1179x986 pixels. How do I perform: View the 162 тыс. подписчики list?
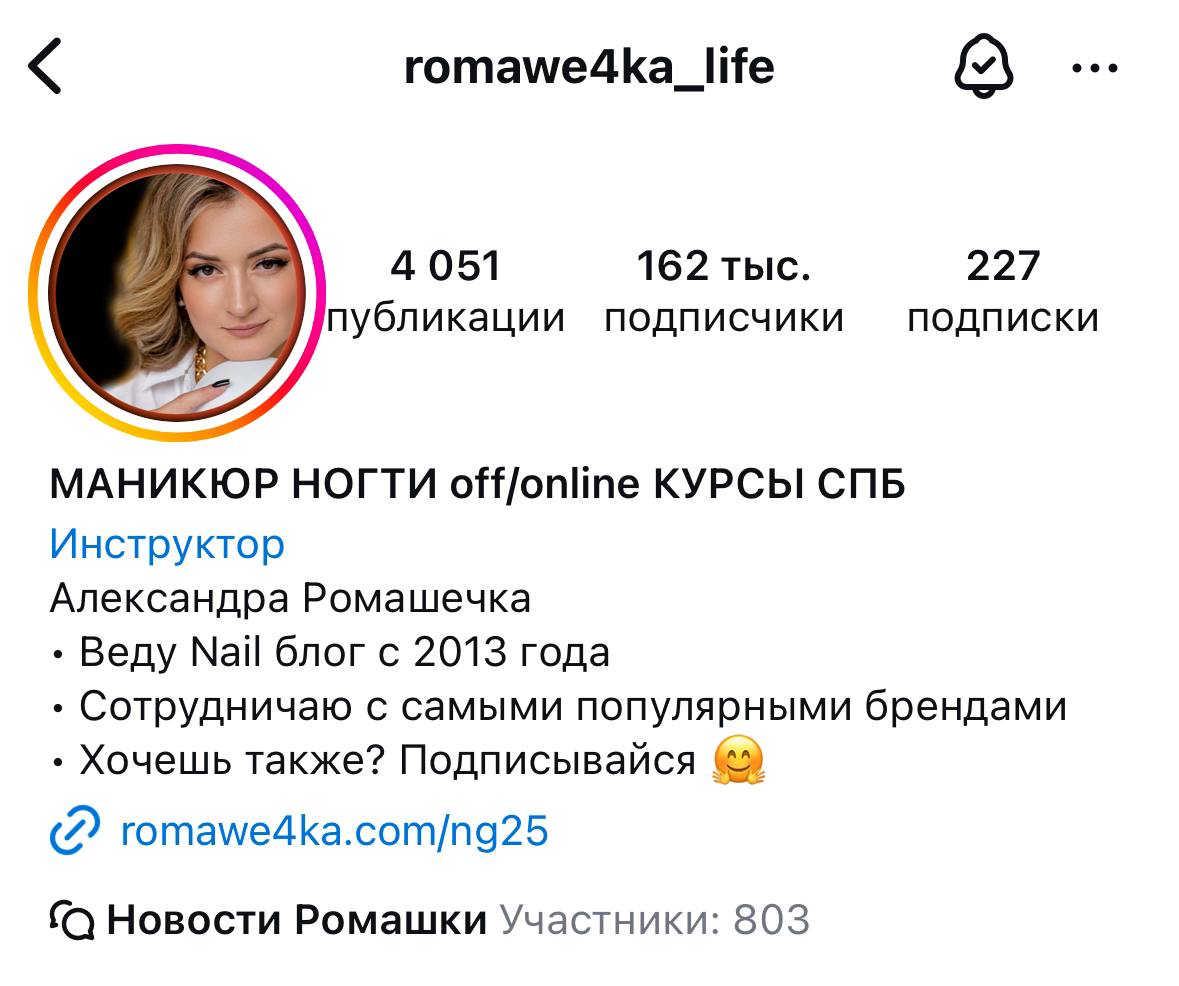(x=724, y=292)
